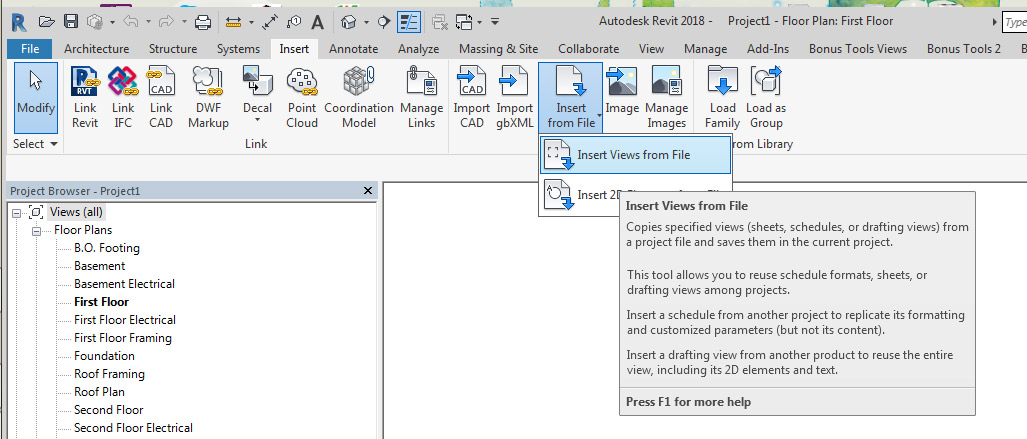The width and height of the screenshot is (1027, 439).
Task: Choose Insert Views from File menu item
Action: pos(635,155)
